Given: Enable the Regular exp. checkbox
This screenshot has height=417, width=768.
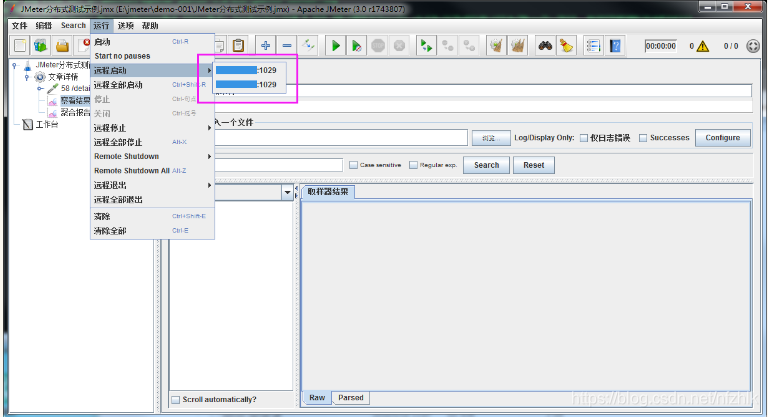Looking at the screenshot, I should tap(413, 165).
